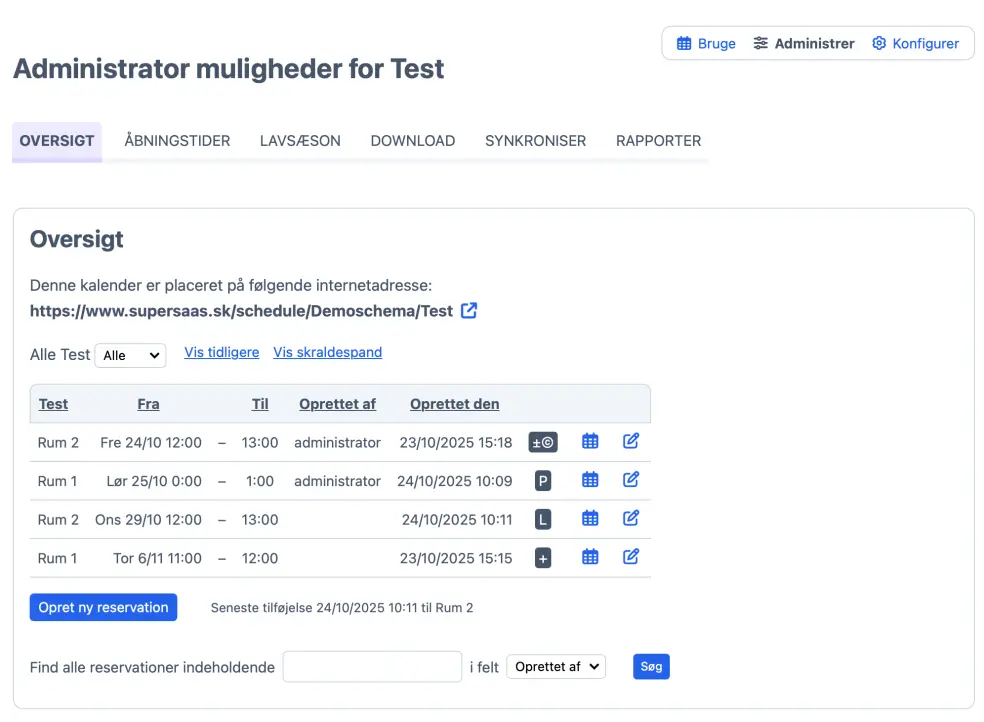
Task: Click edit icon for Rum 1 Lør 25/10 row
Action: (631, 480)
